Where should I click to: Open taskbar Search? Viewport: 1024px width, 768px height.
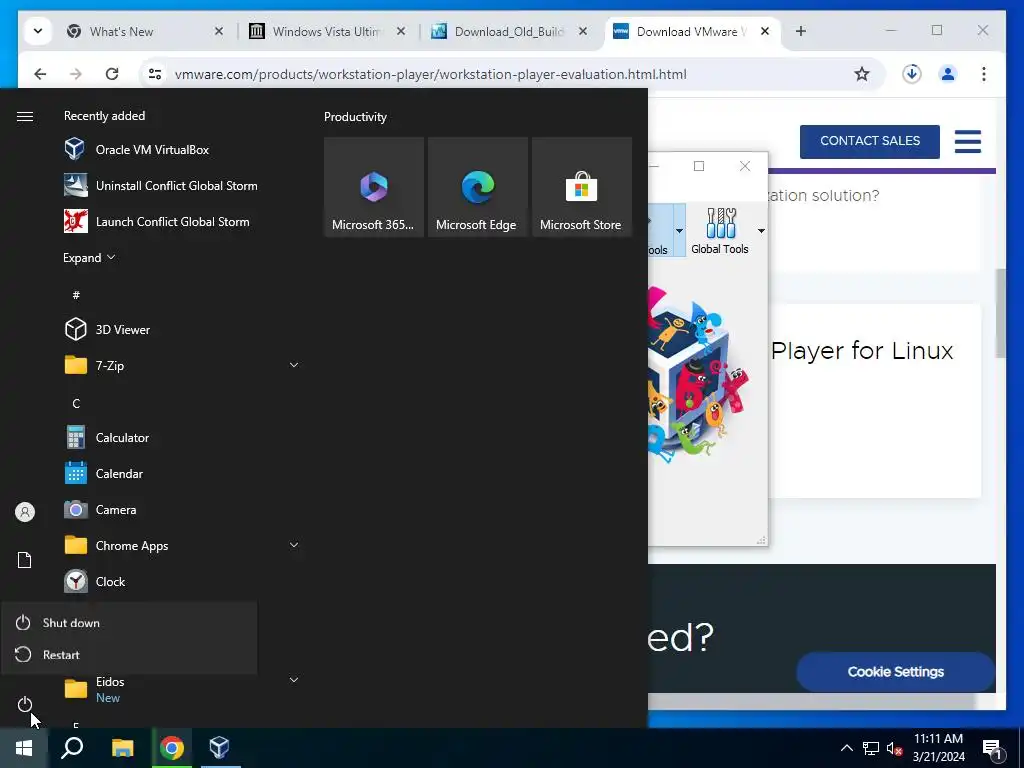click(72, 748)
